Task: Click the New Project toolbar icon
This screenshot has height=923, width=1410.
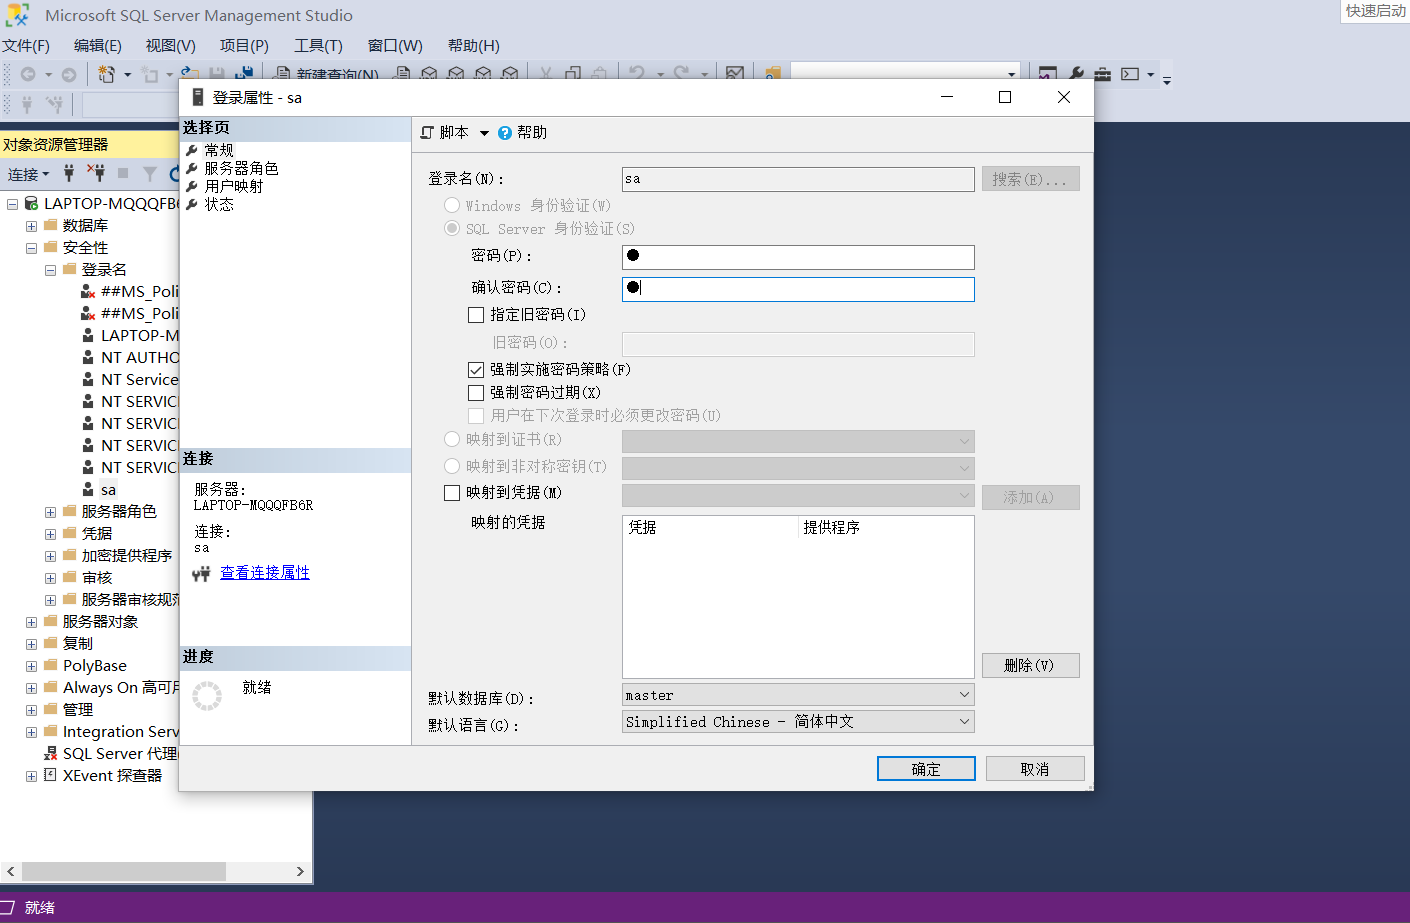Action: [106, 75]
